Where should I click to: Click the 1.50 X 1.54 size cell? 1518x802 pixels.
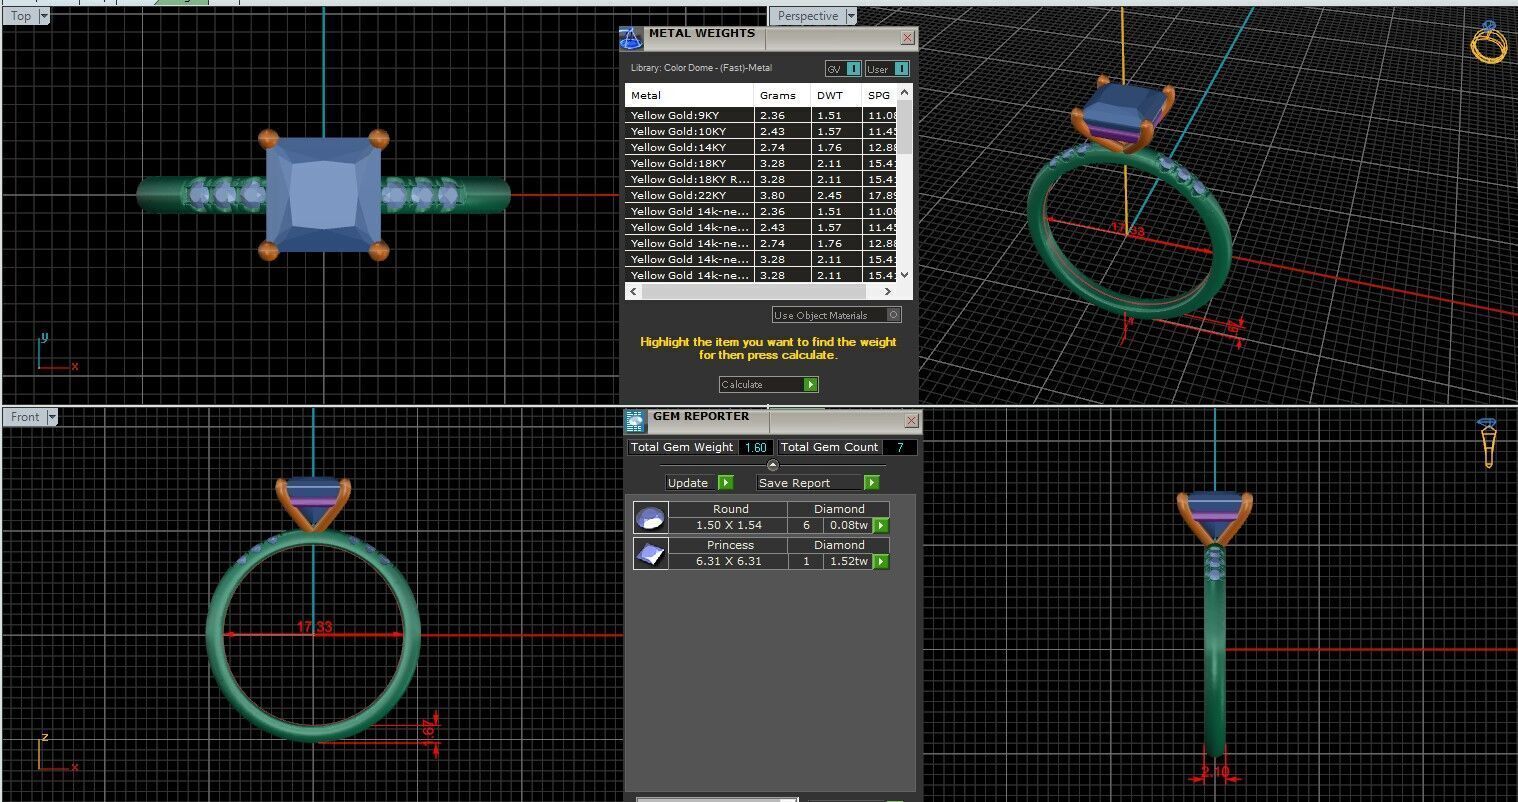(728, 525)
